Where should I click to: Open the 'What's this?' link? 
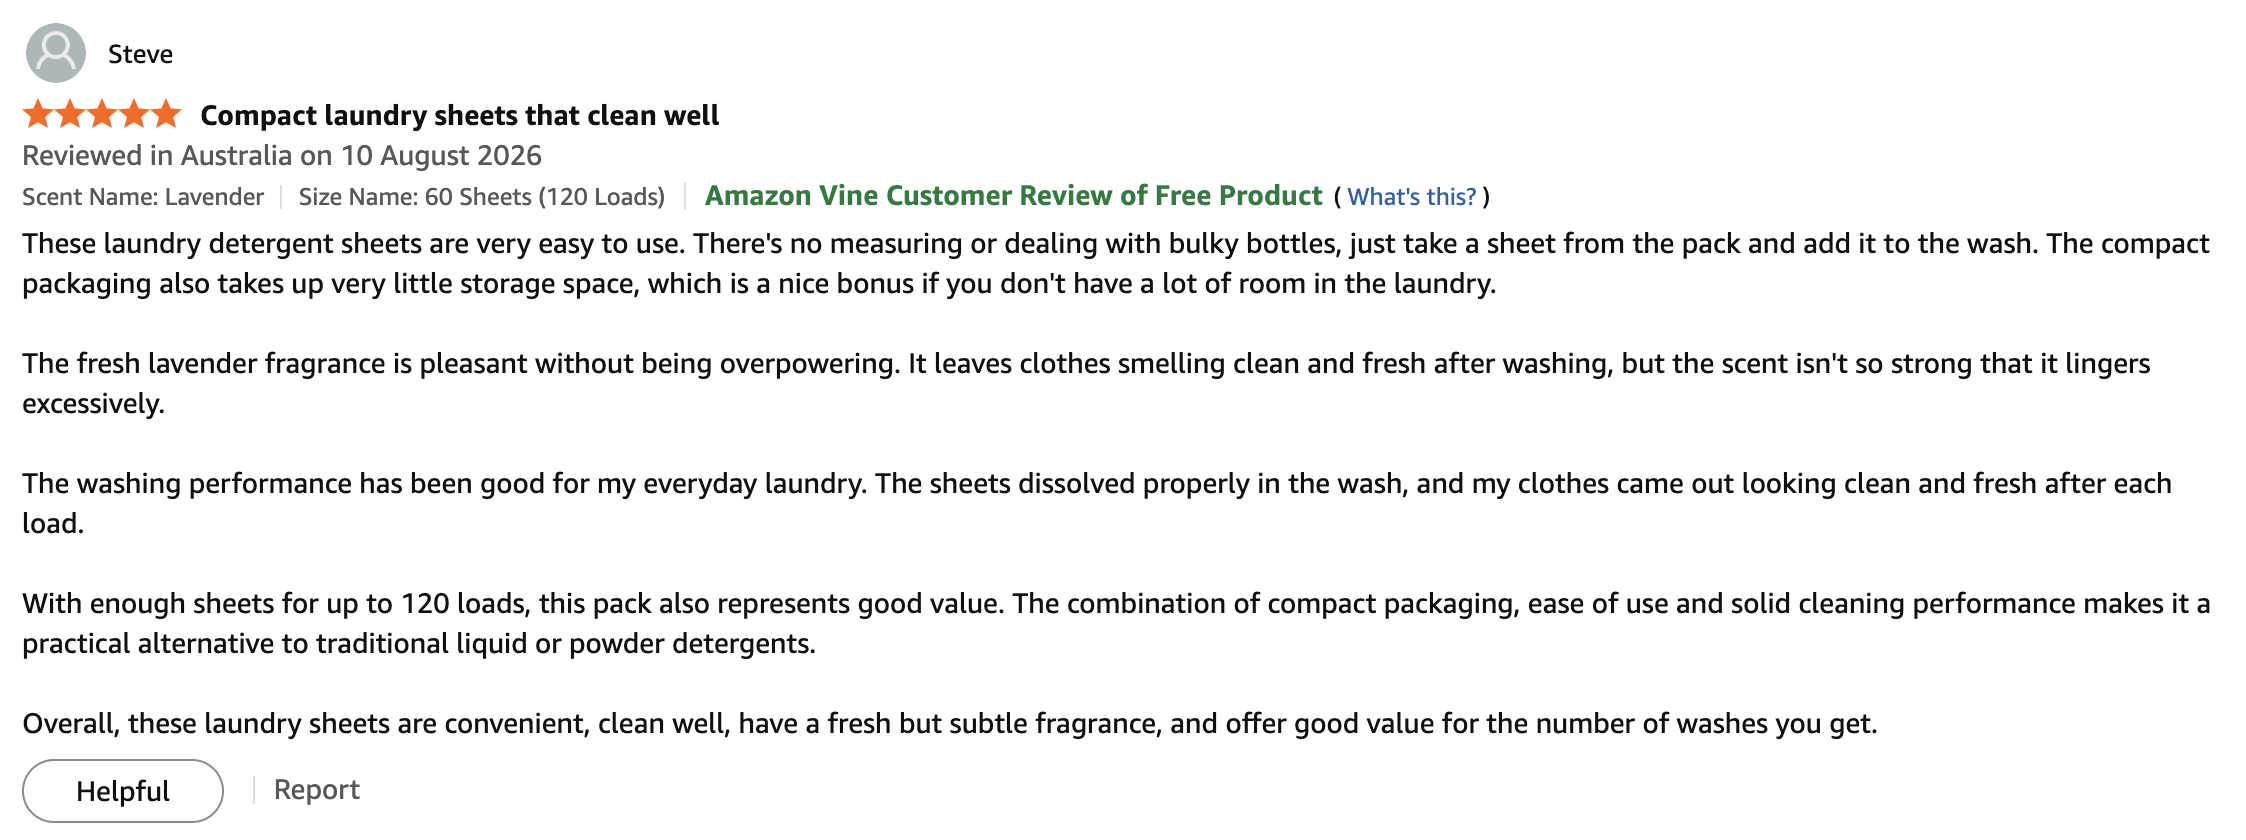point(1411,197)
